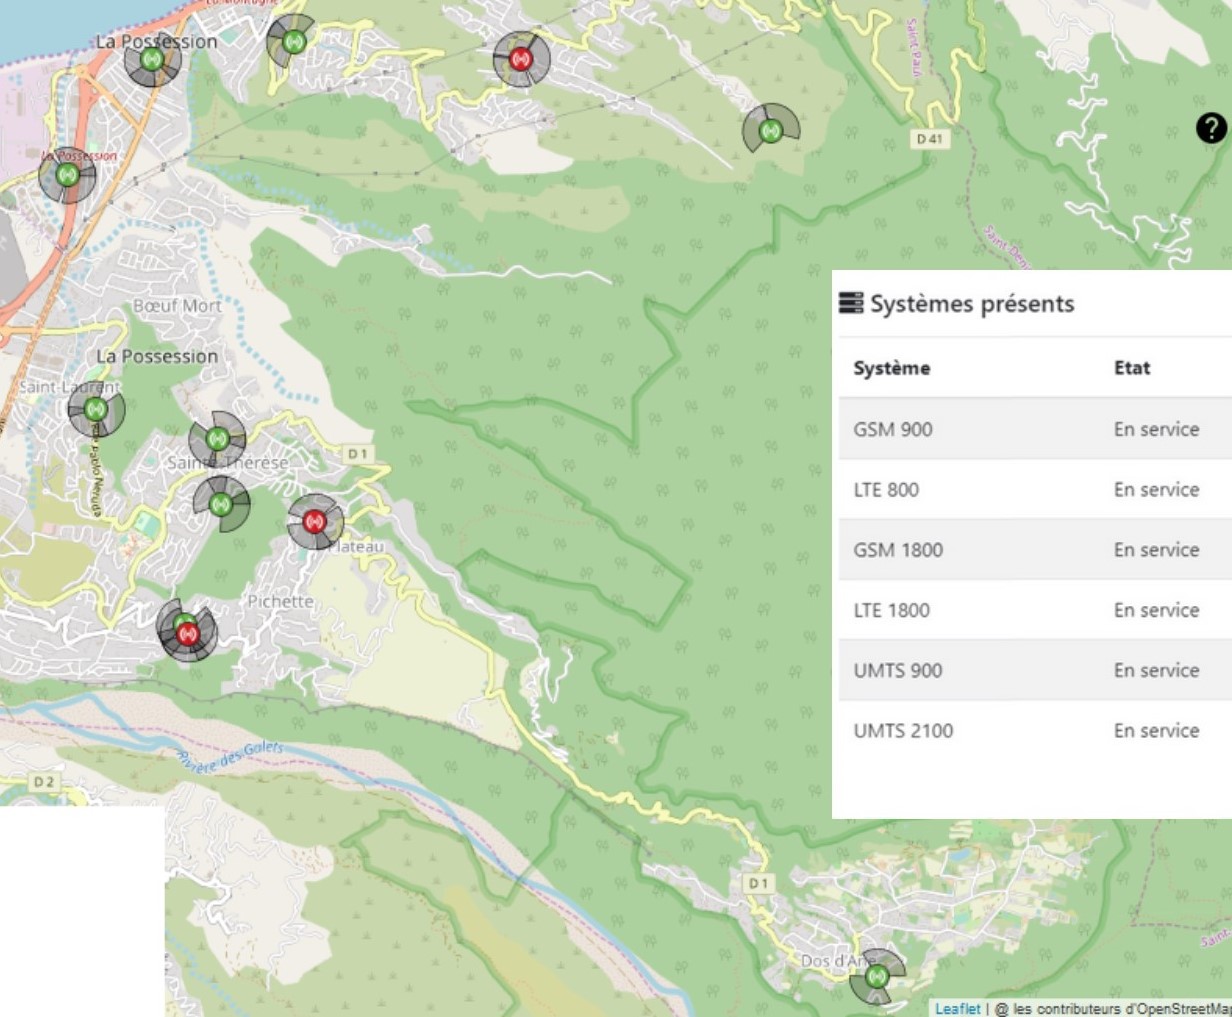
Task: Click the UMTS 2100 system row
Action: click(1032, 730)
